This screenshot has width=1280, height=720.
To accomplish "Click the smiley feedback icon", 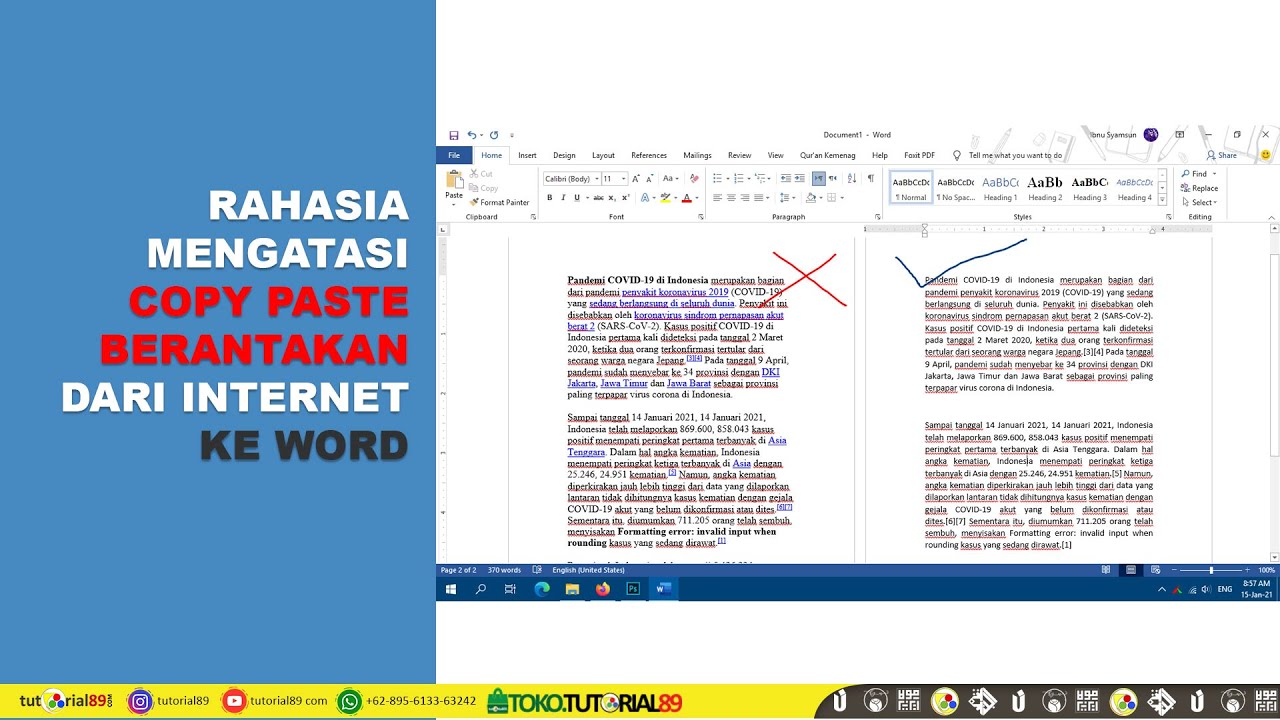I will tap(1265, 155).
